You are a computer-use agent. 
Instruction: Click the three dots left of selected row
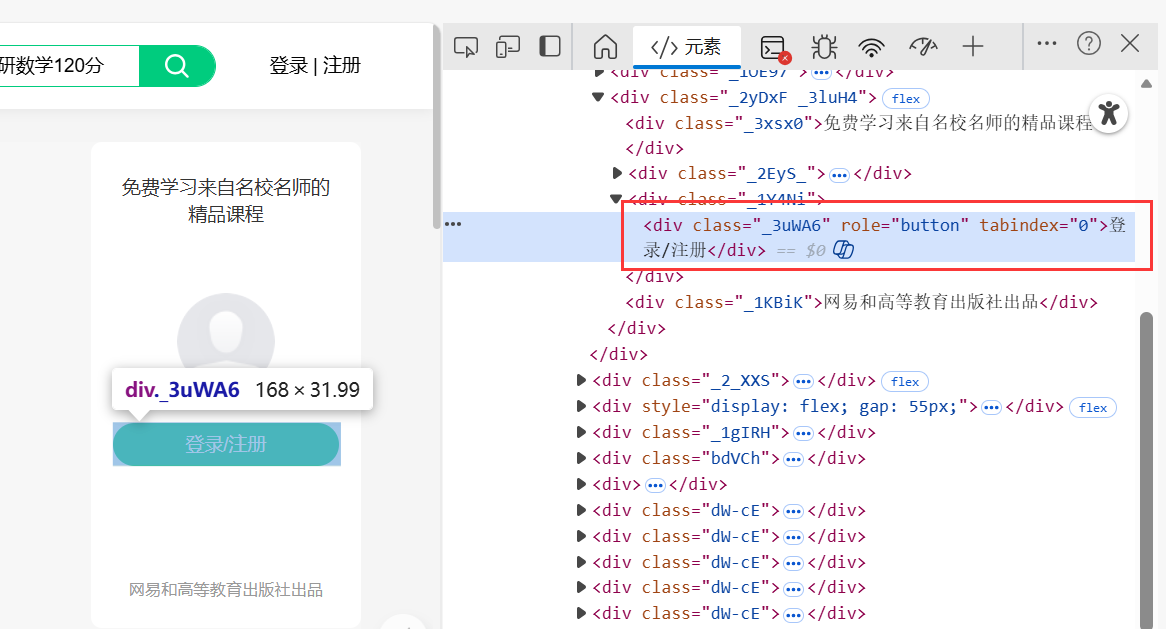(453, 224)
